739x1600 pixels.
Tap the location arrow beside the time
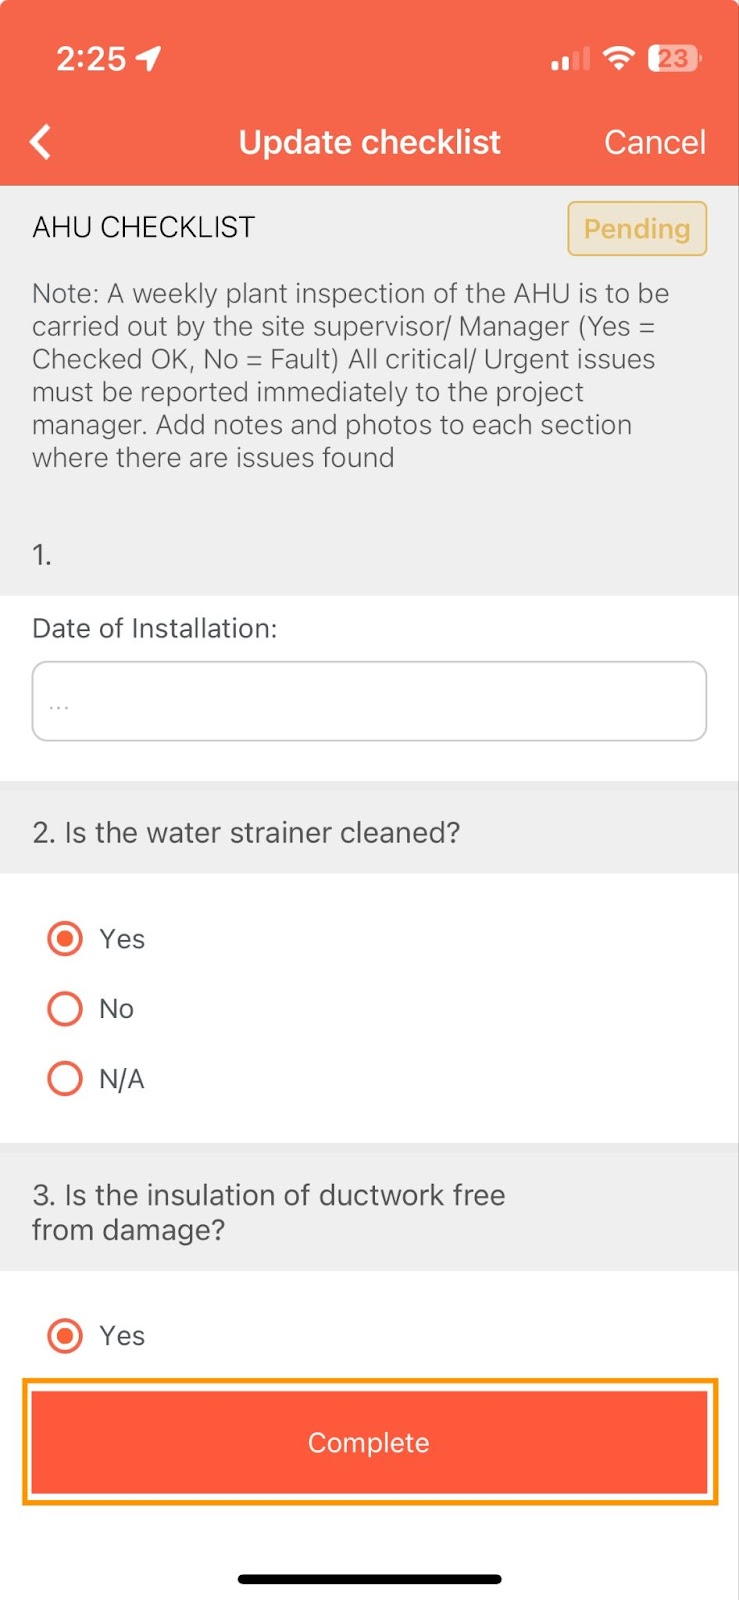148,59
